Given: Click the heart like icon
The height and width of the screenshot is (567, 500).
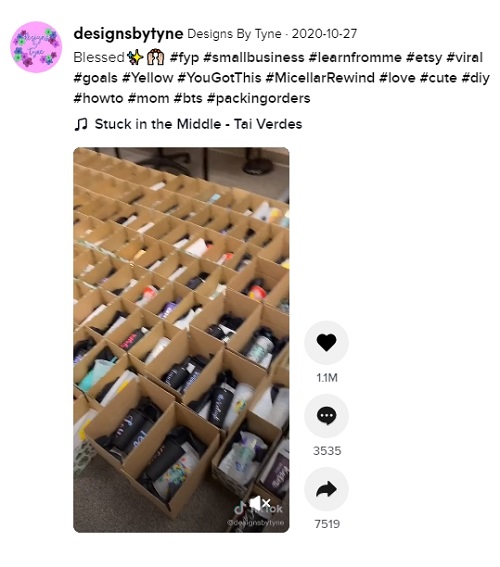Looking at the screenshot, I should pyautogui.click(x=326, y=342).
